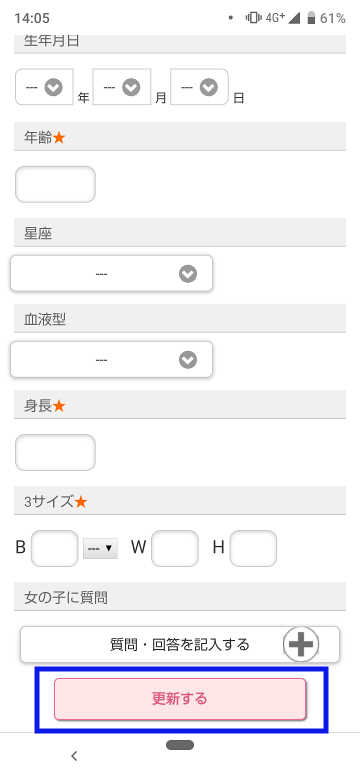Tap the Android back arrow
This screenshot has height=780, width=360.
click(x=74, y=756)
